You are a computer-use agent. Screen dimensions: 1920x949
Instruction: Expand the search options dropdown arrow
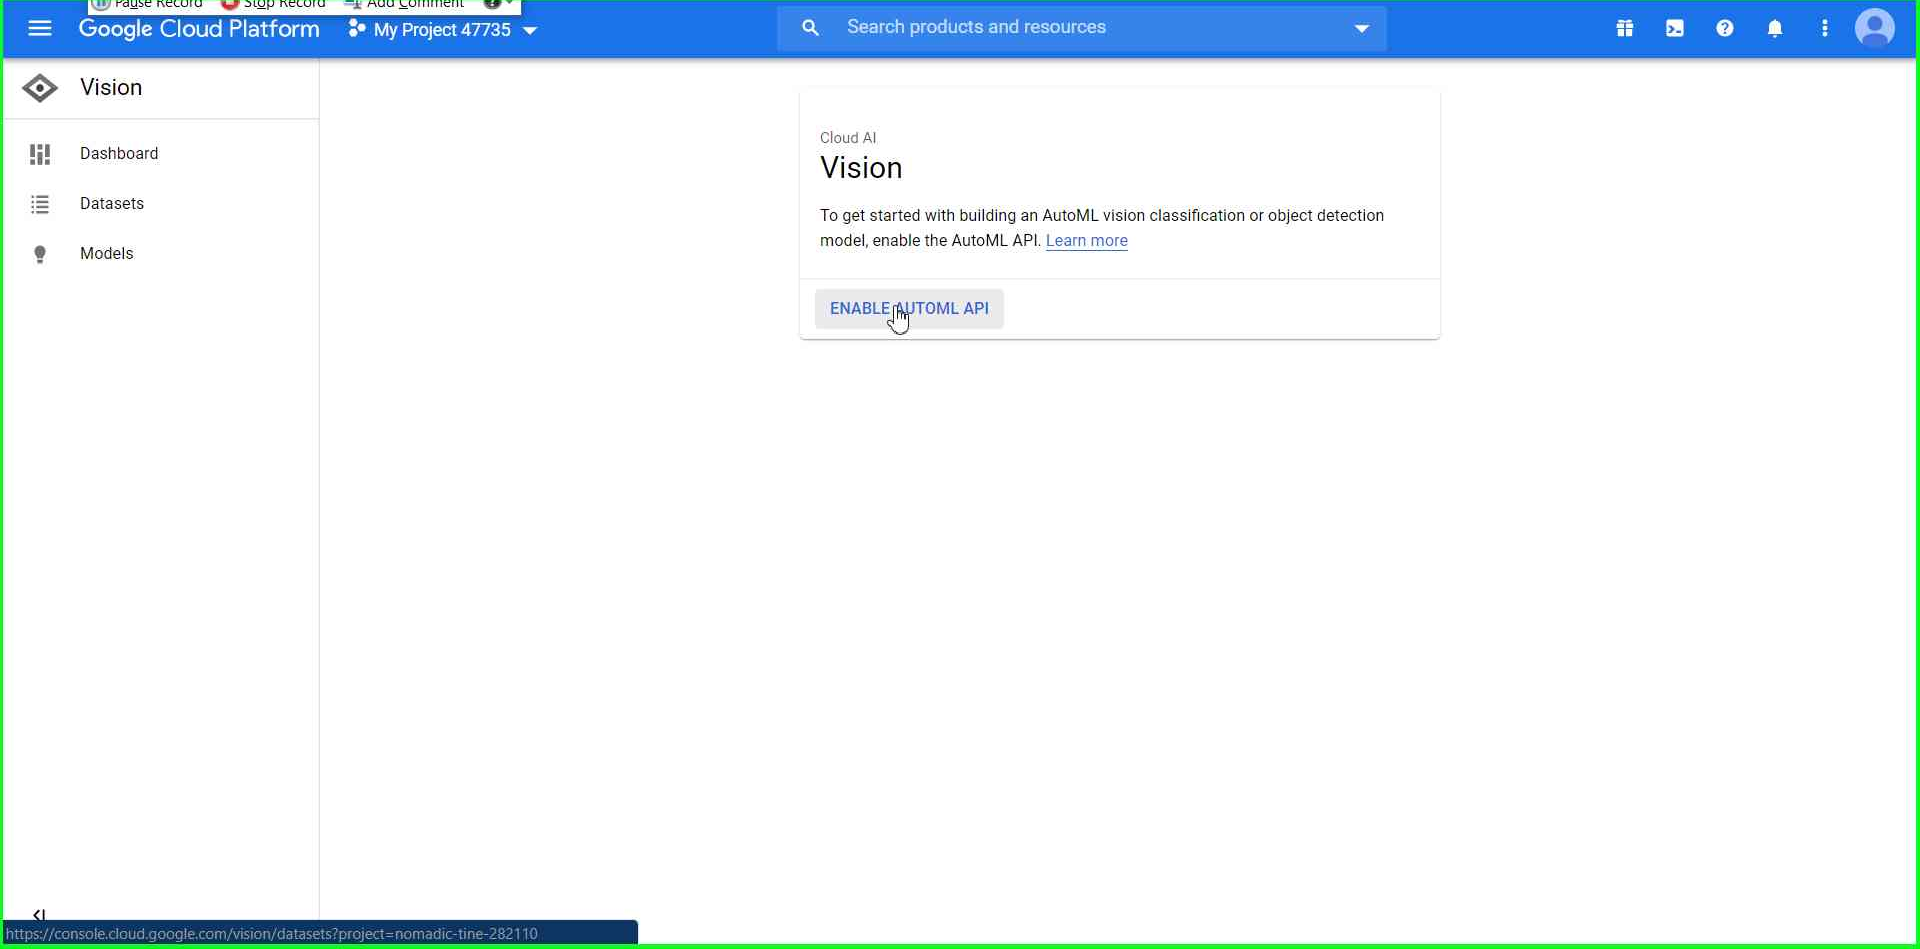(1362, 29)
